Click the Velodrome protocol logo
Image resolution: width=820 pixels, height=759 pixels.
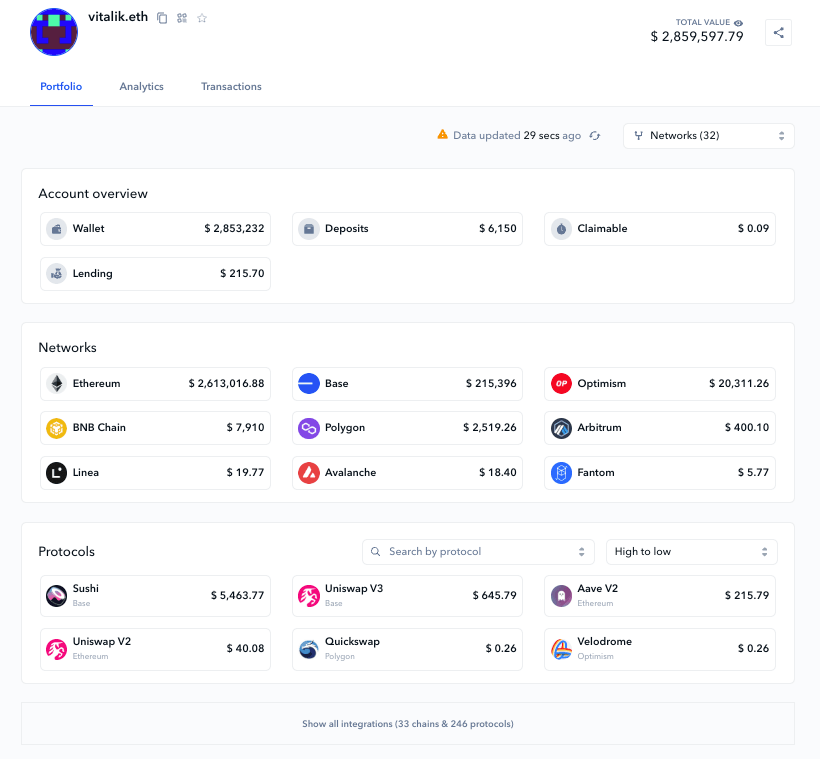coord(561,649)
